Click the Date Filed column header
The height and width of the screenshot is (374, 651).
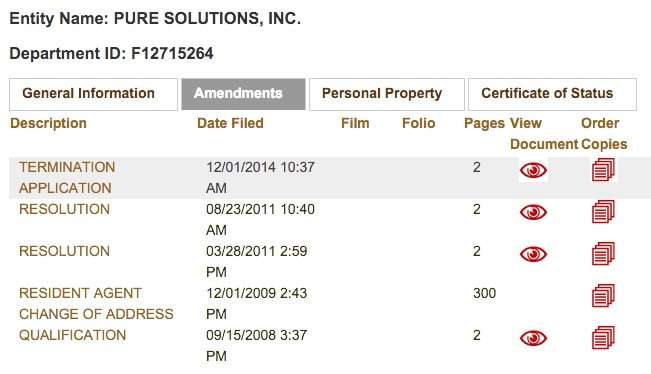click(x=230, y=123)
